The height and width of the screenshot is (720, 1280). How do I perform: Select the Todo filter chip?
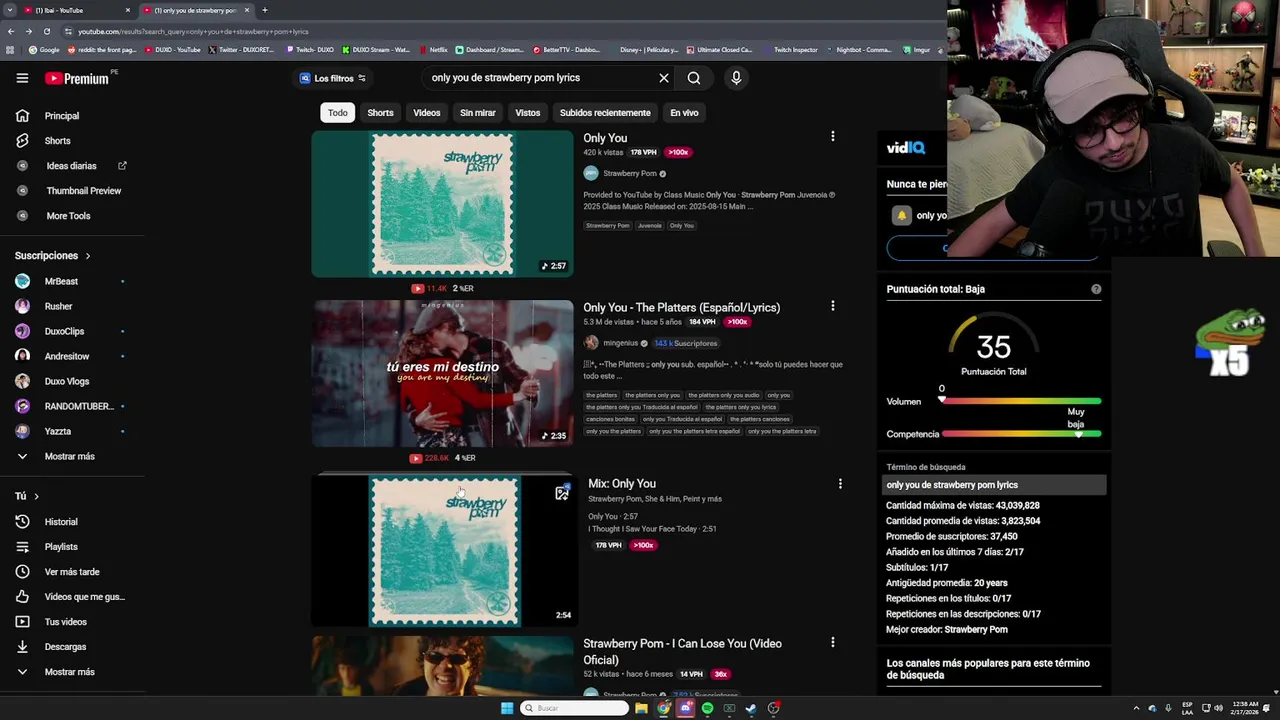pyautogui.click(x=338, y=113)
